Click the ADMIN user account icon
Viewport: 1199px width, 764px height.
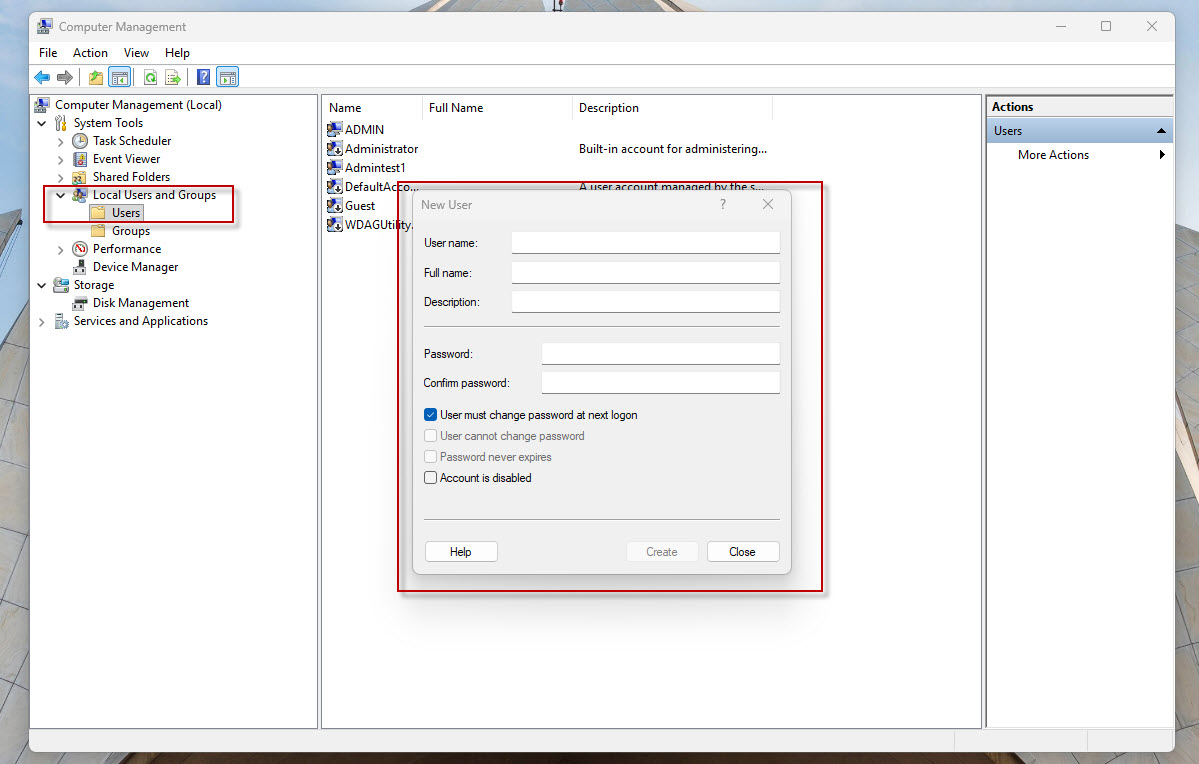click(x=334, y=129)
